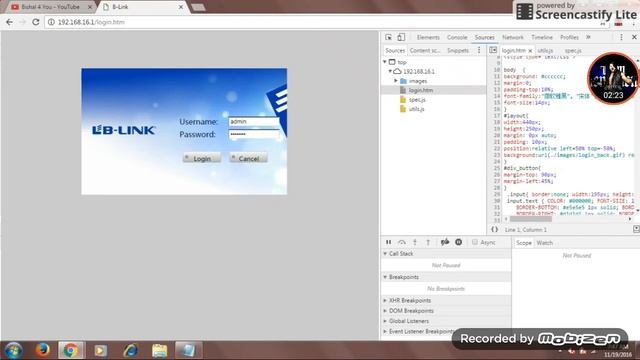Open the Profiles panel tab

click(569, 37)
